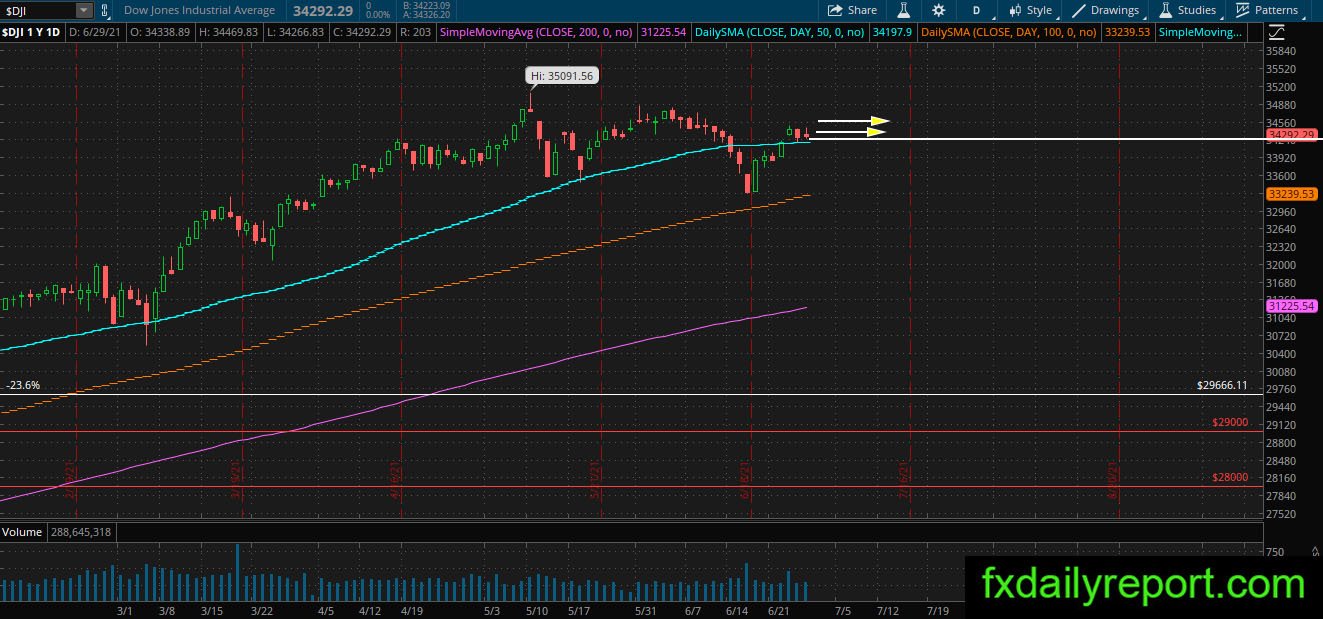
Task: Click the link icon next to symbol box
Action: (106, 10)
